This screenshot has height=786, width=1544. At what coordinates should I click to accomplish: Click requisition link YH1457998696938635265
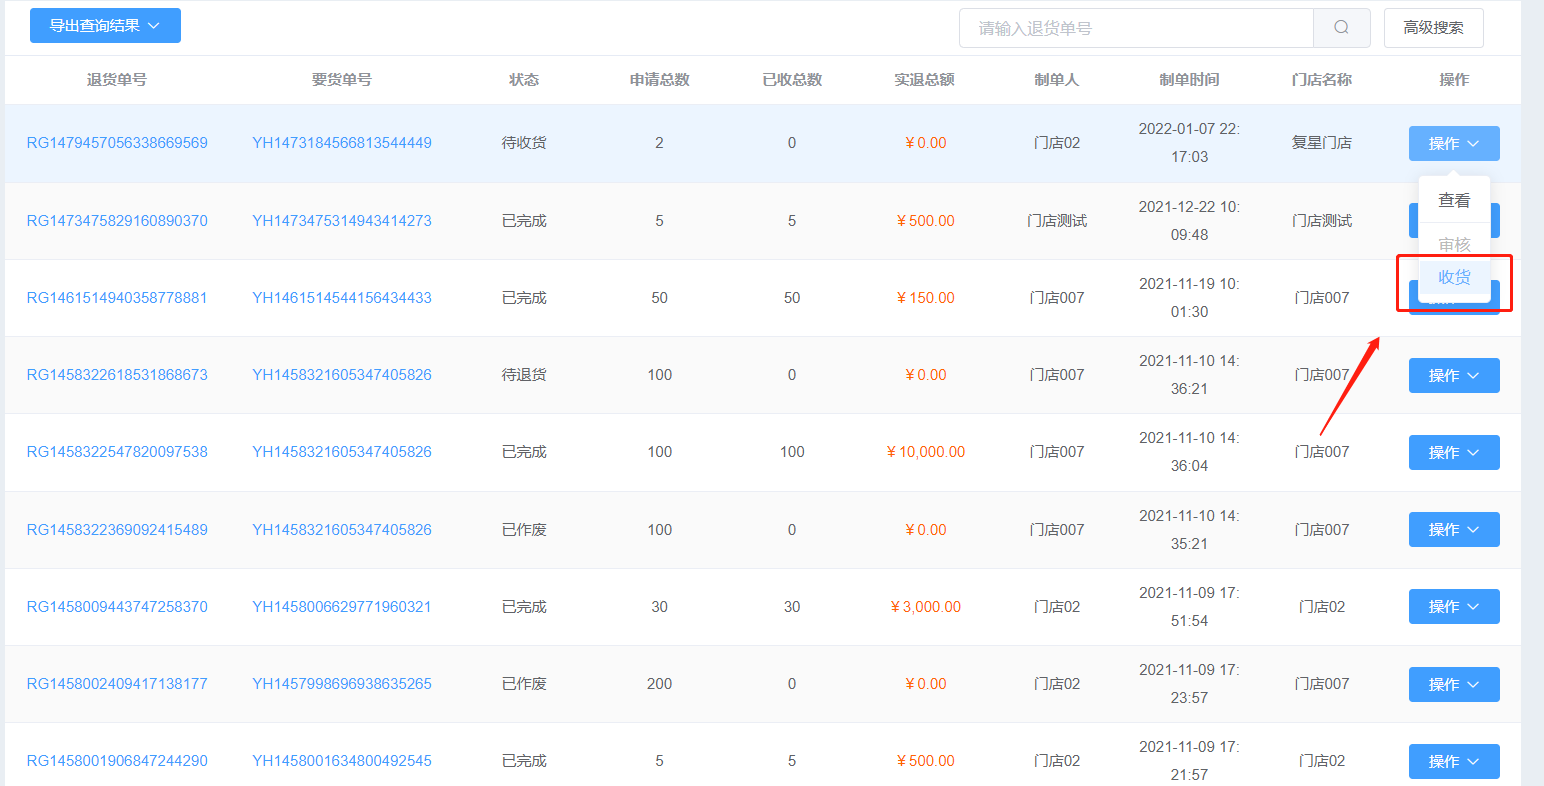[x=342, y=684]
